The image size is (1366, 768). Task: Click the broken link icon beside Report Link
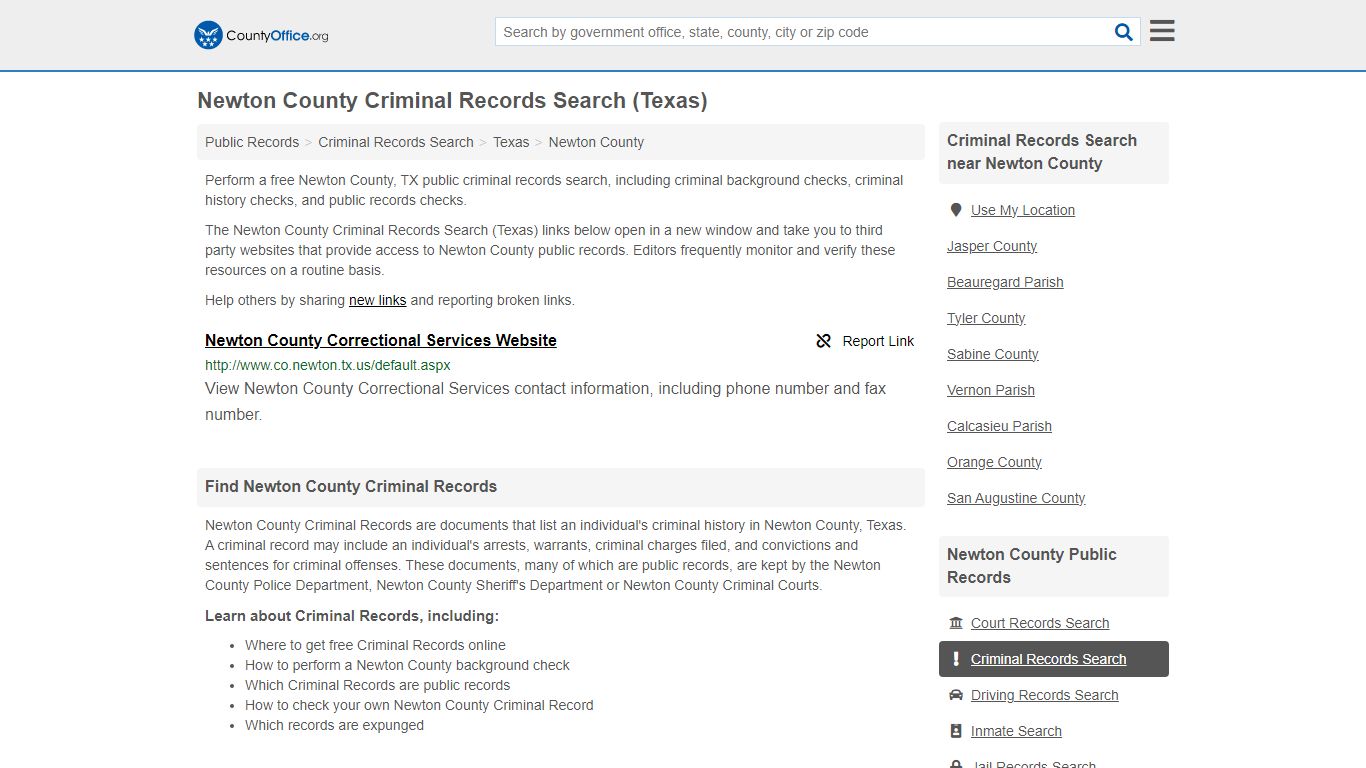pos(824,341)
